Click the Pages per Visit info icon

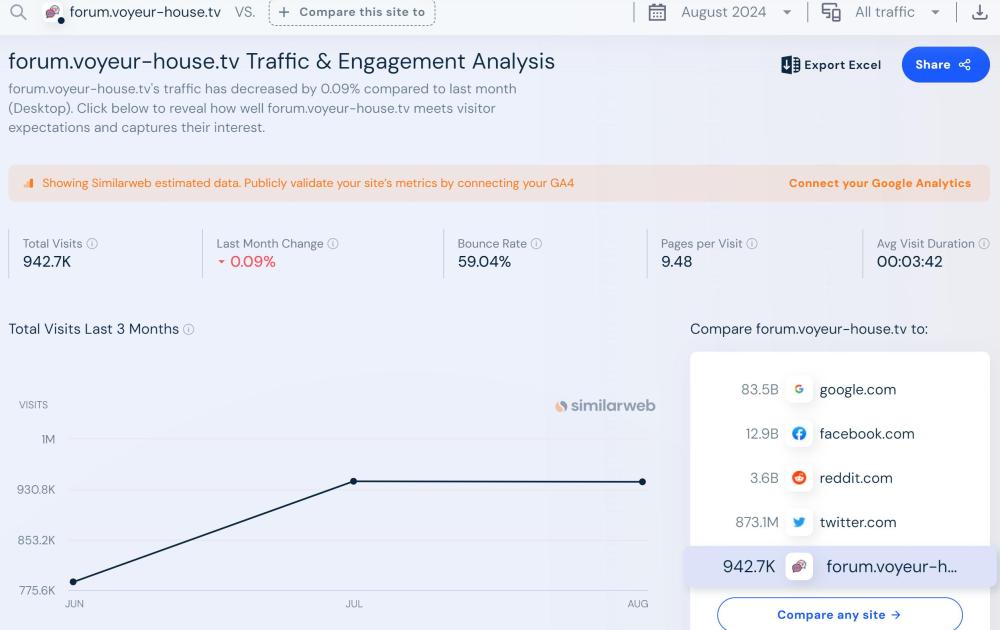(x=752, y=244)
